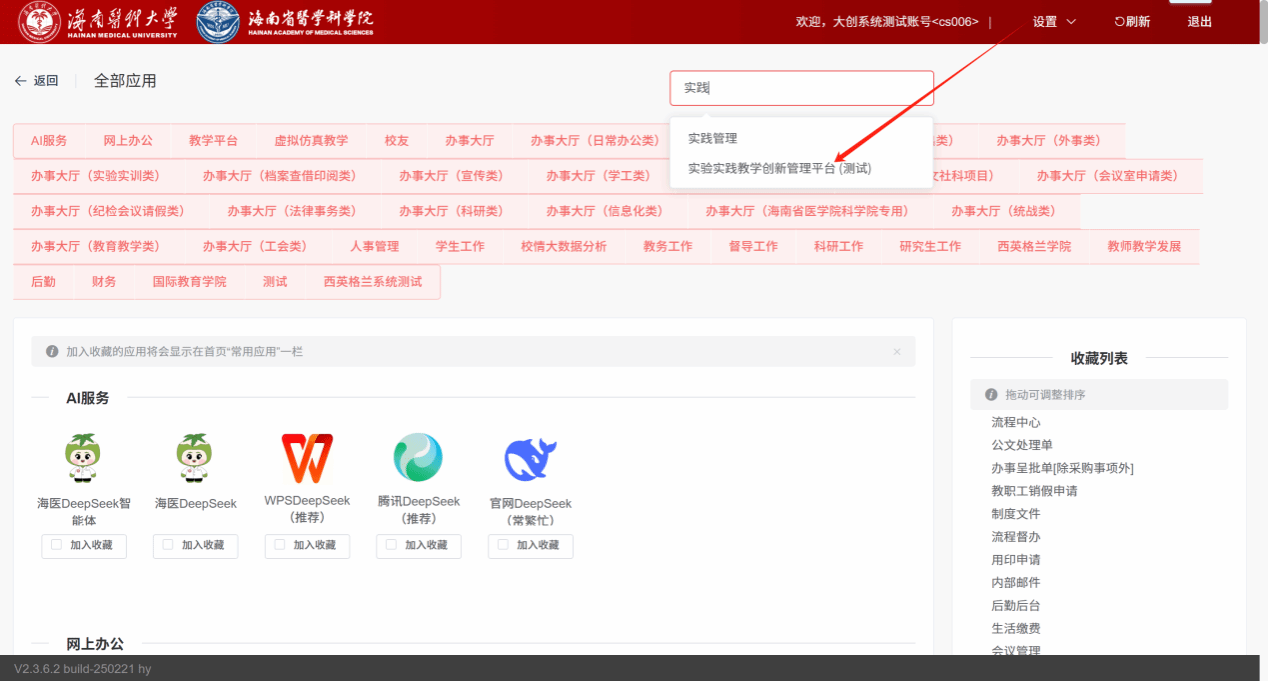Screen dimensions: 1268x681
Task: Click the Hainan Medical University logo
Action: (x=99, y=21)
